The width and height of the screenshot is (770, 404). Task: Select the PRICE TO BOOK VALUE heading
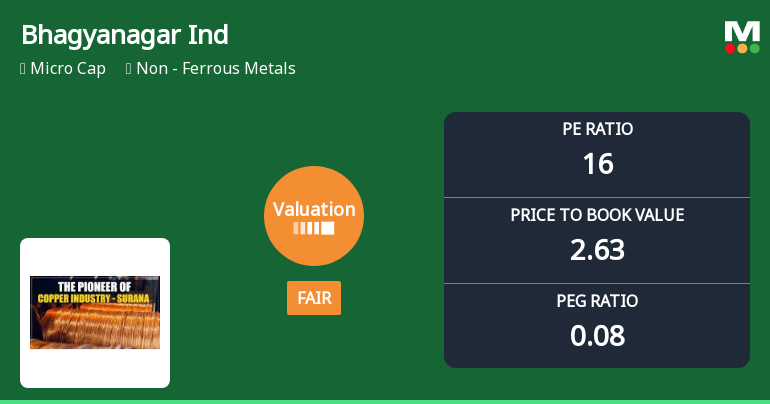tap(597, 215)
